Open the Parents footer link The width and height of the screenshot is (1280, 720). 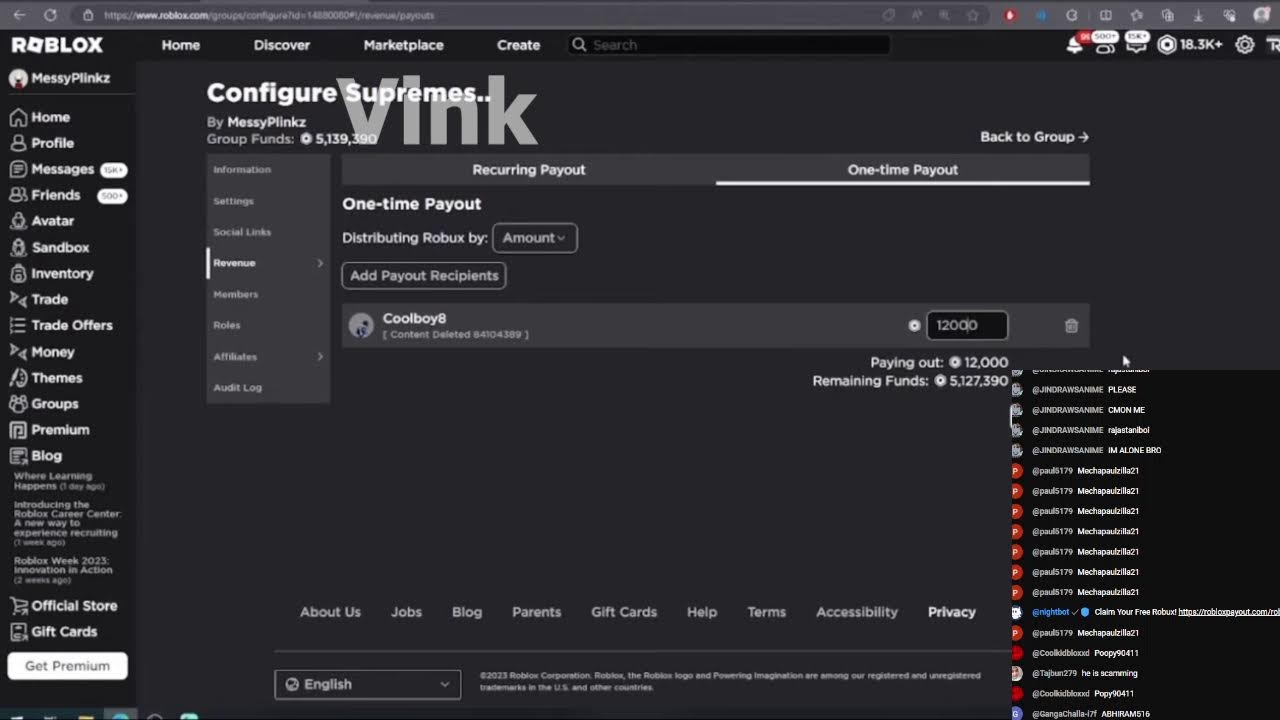click(x=536, y=612)
